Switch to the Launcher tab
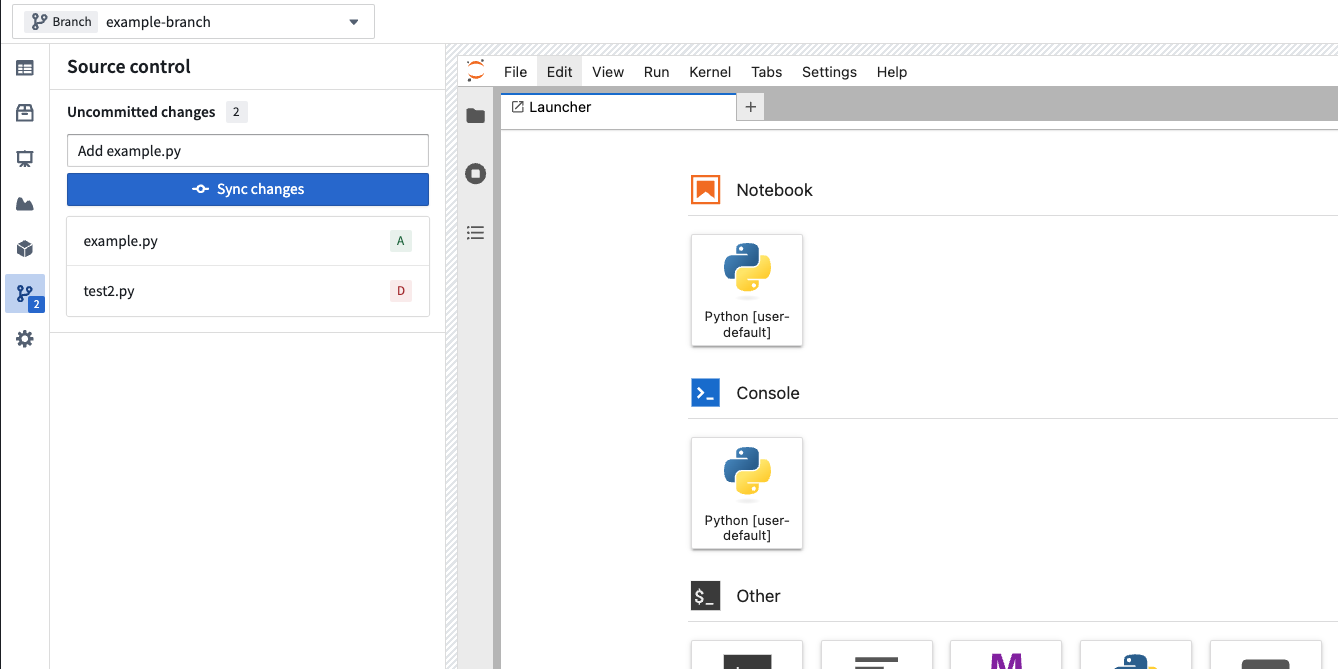This screenshot has height=669, width=1338. click(618, 108)
